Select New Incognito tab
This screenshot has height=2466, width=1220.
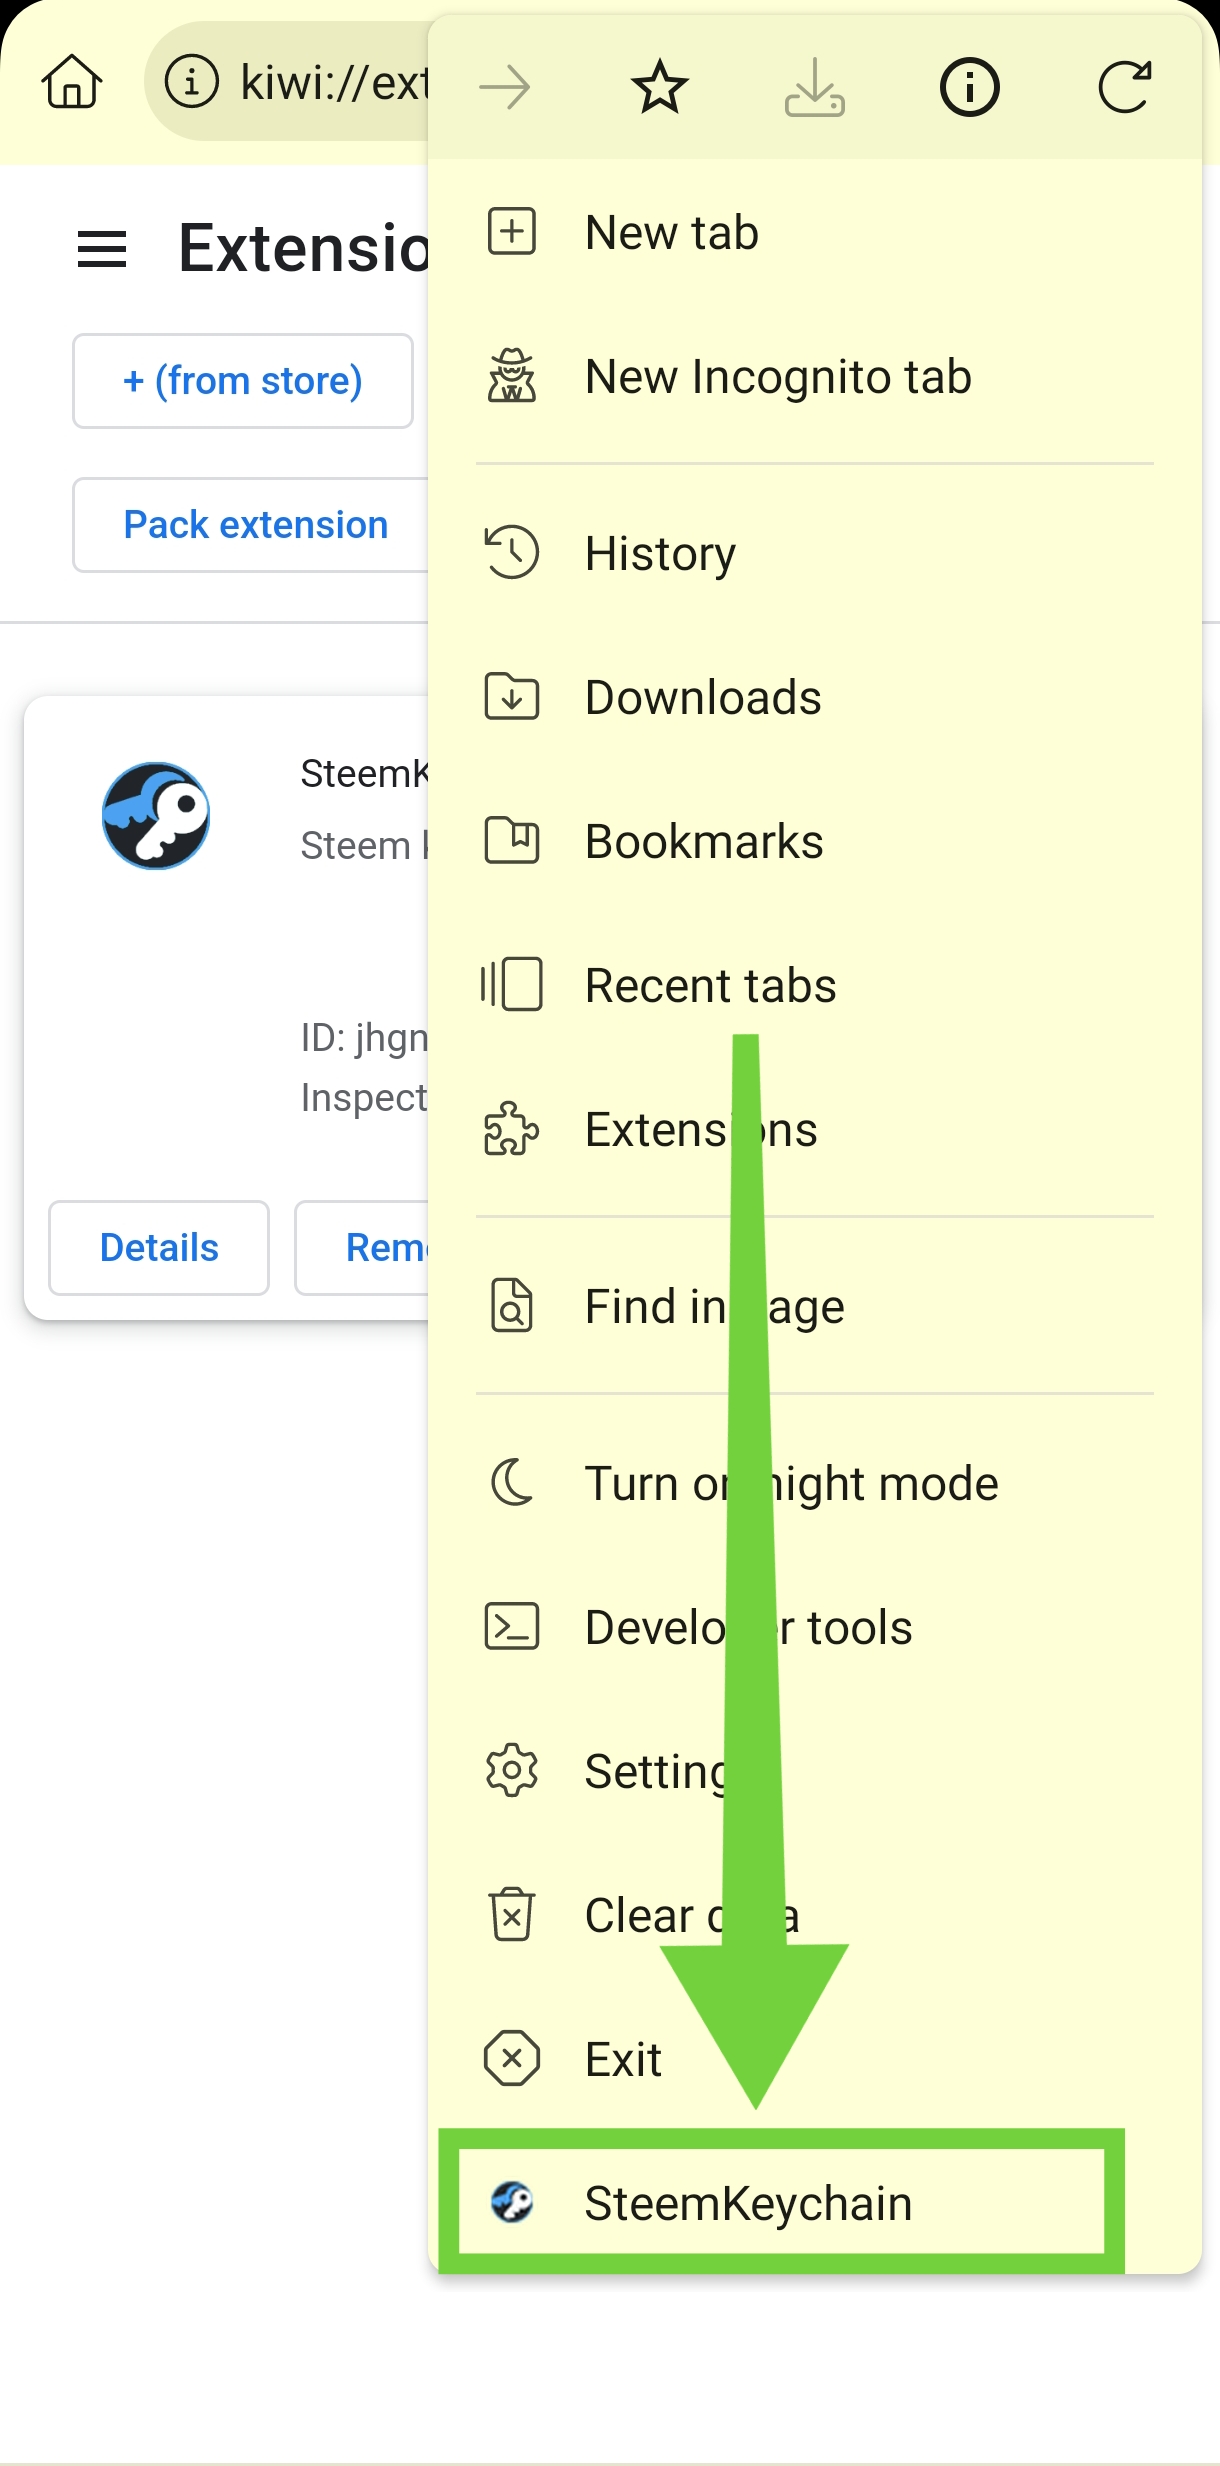[x=778, y=377]
